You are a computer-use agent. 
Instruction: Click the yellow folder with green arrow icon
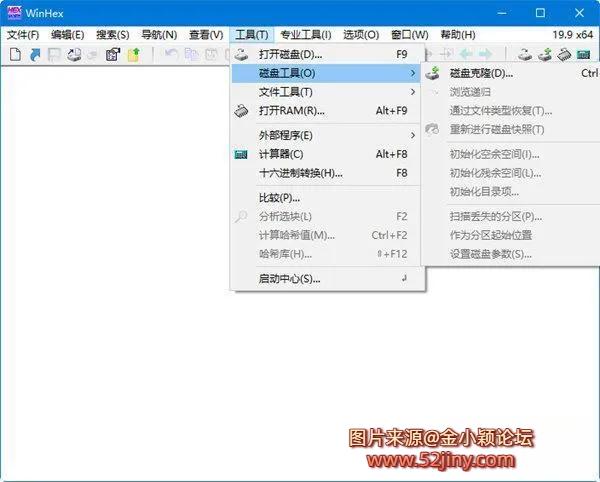click(132, 54)
